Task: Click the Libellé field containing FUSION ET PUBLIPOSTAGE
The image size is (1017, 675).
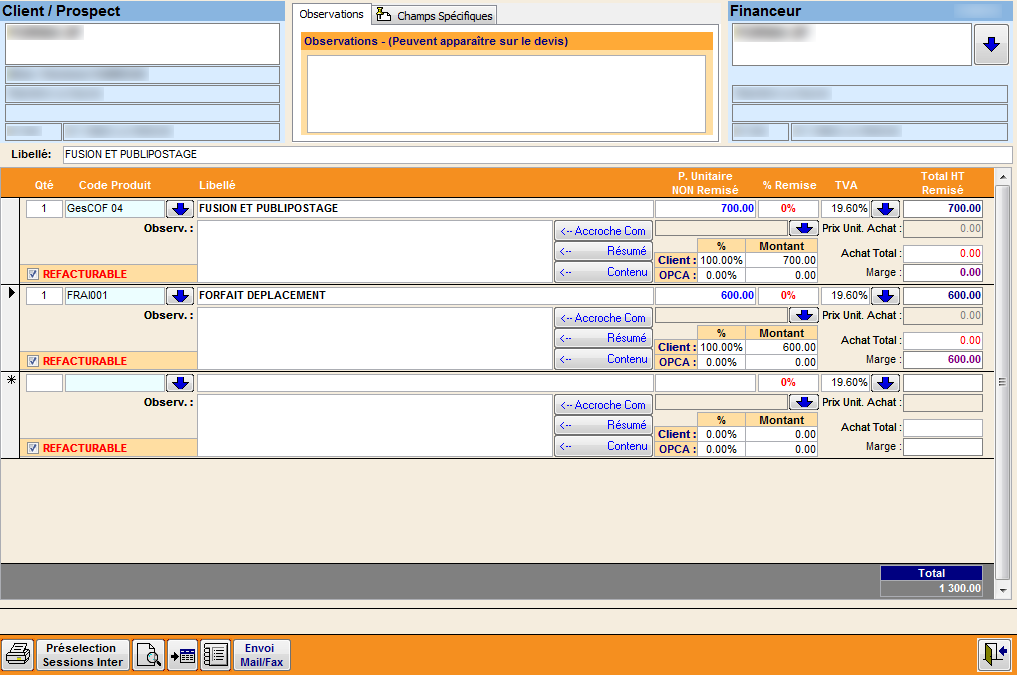Action: coord(536,155)
